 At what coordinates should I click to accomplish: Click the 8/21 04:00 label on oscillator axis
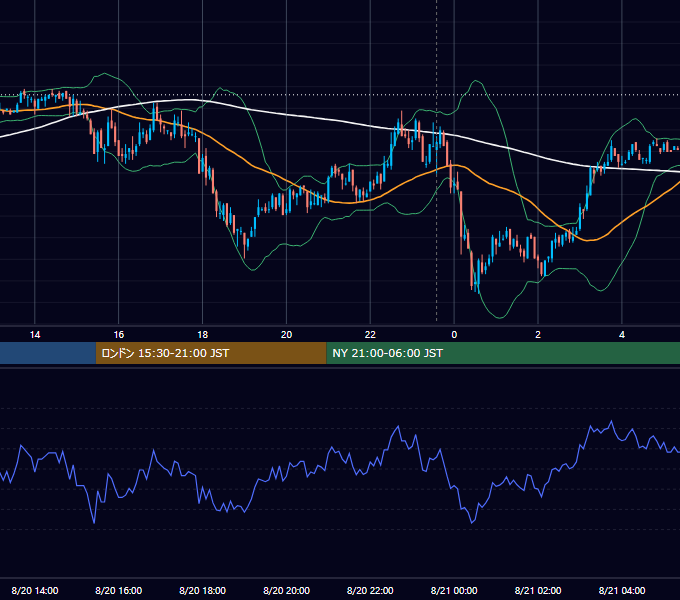pyautogui.click(x=622, y=590)
